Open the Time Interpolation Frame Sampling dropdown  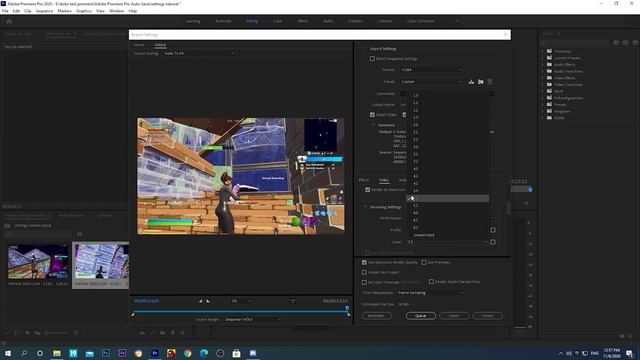(431, 293)
